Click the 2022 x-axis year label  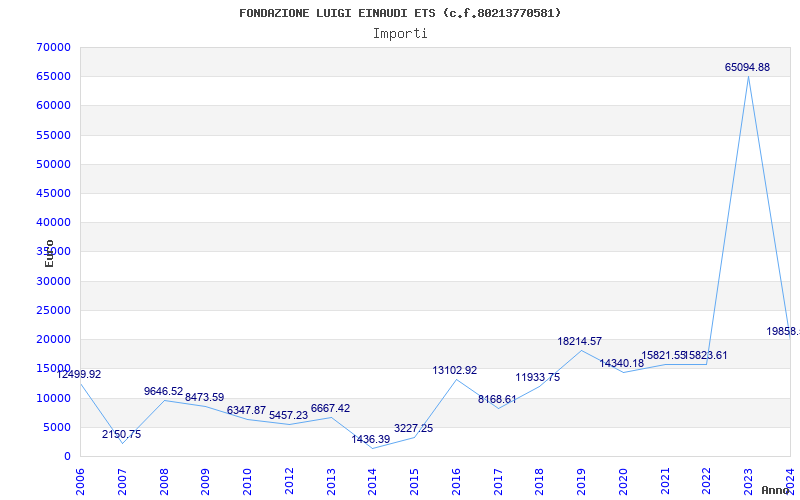(x=707, y=481)
